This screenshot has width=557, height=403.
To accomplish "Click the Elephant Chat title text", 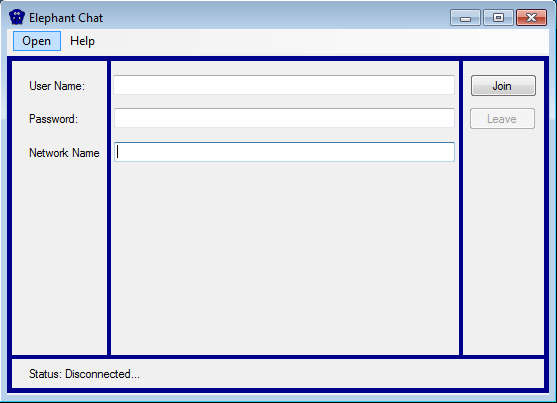I will (66, 18).
